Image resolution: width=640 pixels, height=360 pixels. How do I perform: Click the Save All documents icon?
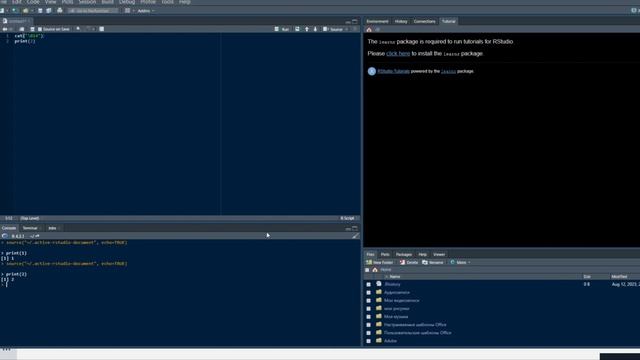49,11
